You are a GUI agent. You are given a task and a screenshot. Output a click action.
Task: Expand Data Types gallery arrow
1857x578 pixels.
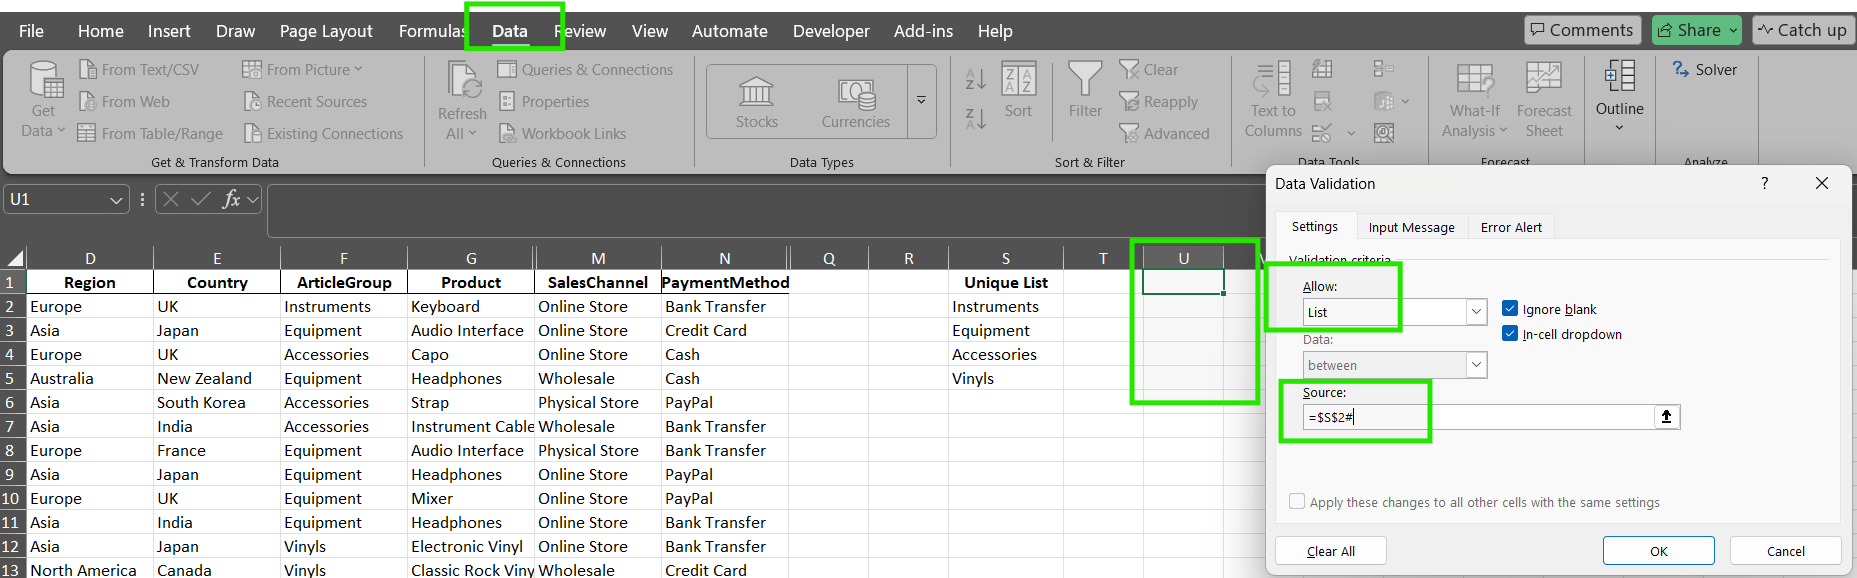[921, 101]
